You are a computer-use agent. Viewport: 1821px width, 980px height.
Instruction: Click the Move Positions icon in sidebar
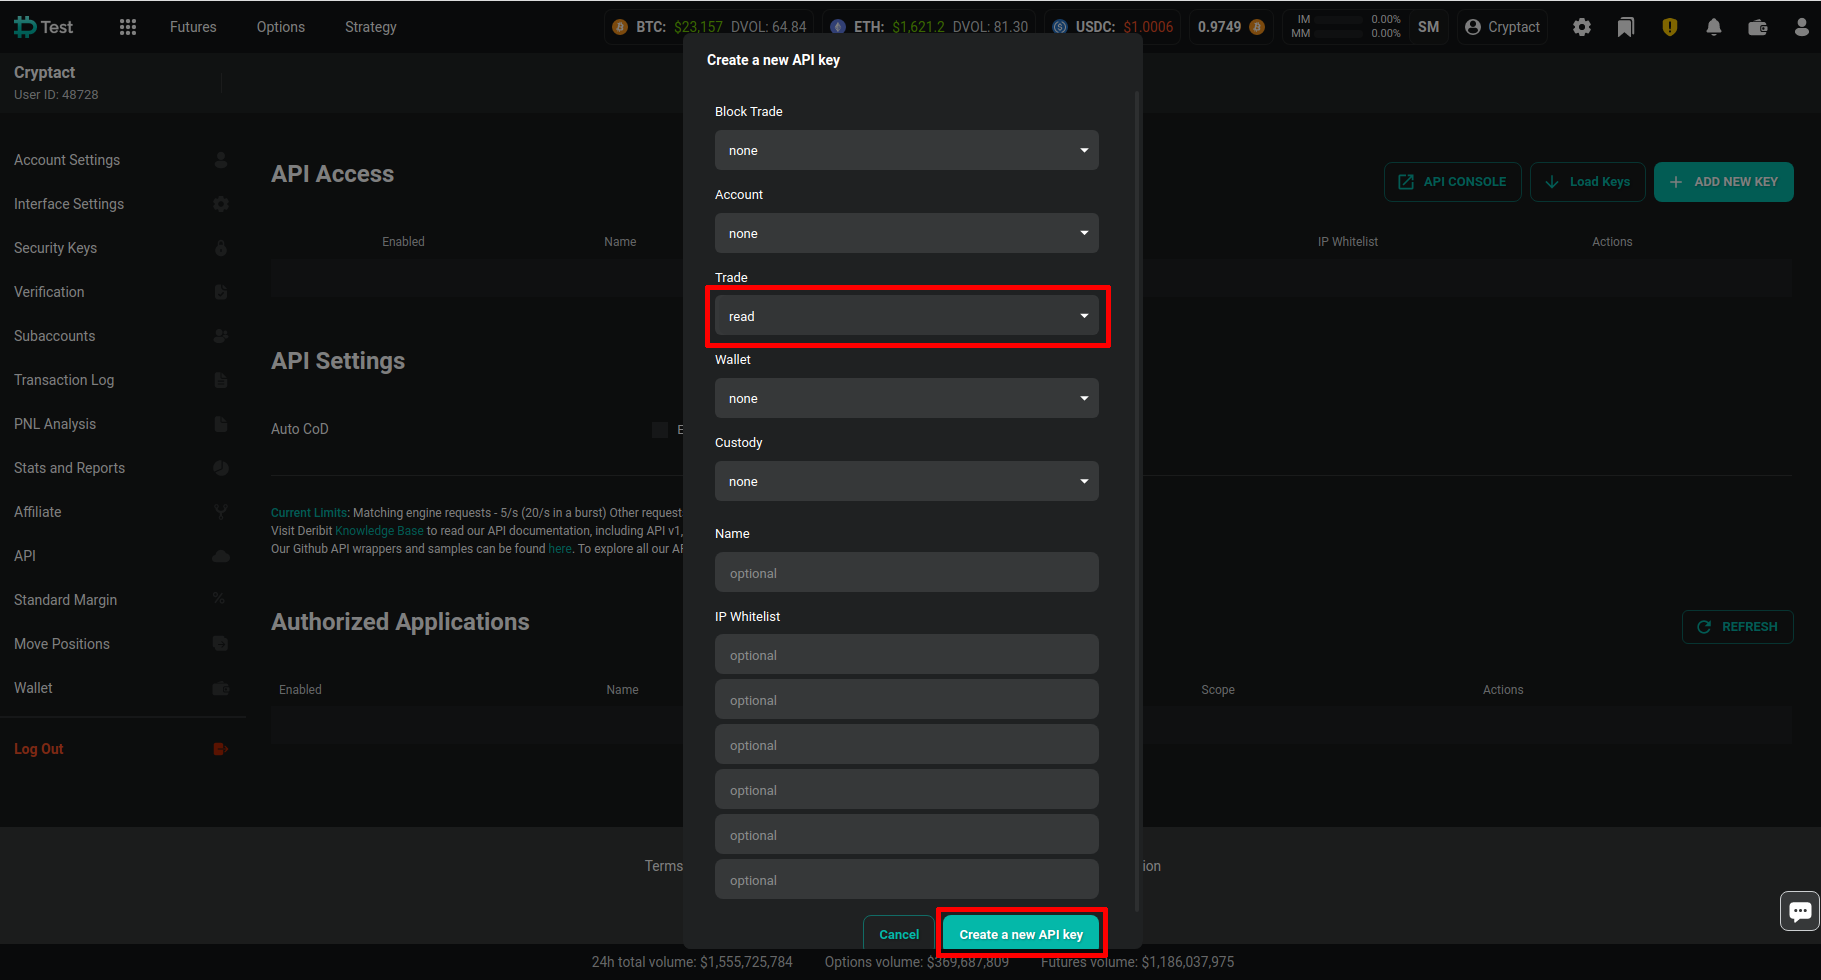point(221,644)
